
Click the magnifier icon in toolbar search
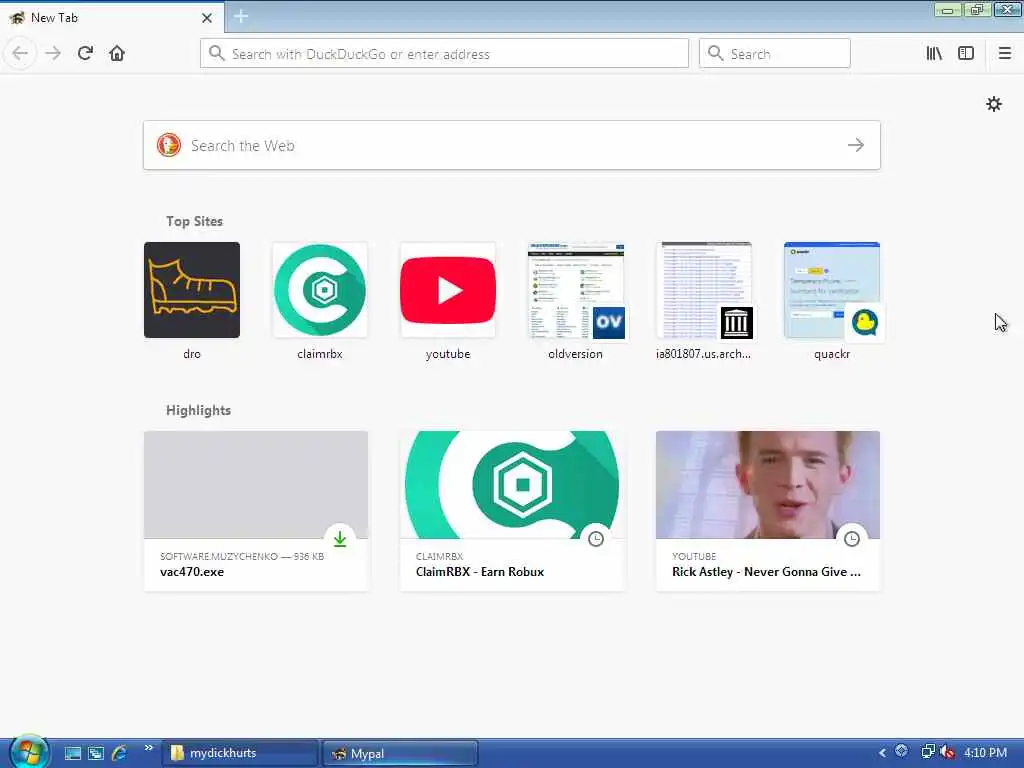[x=715, y=54]
